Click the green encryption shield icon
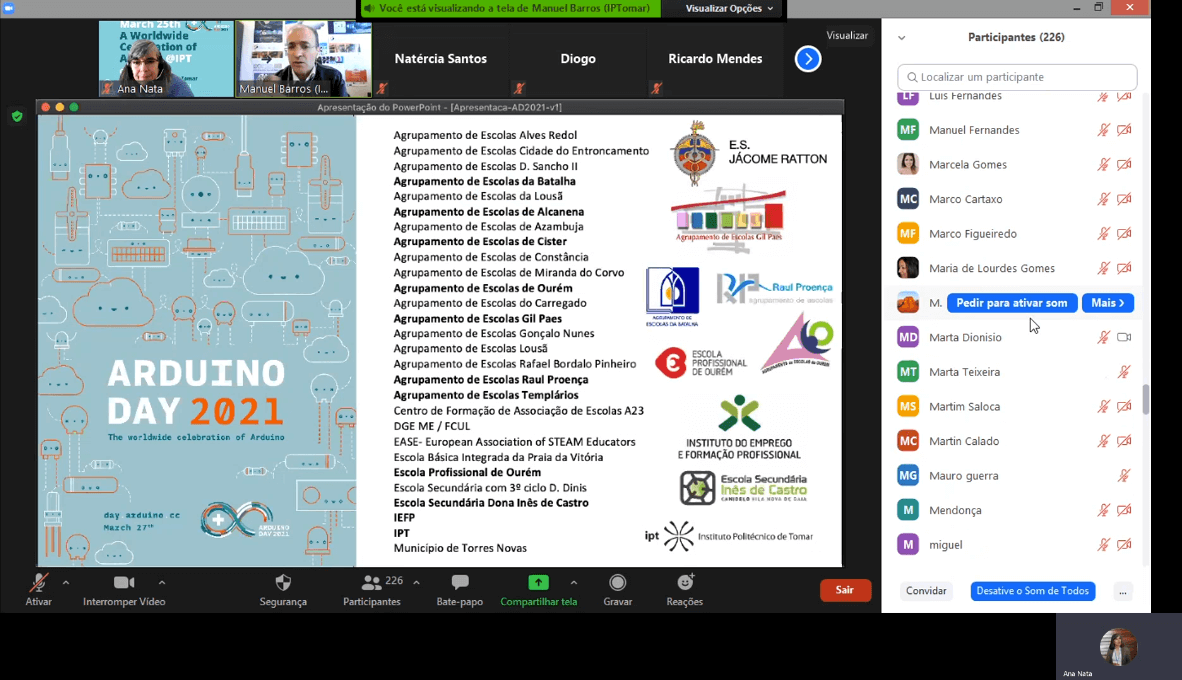Image resolution: width=1182 pixels, height=680 pixels. tap(17, 116)
